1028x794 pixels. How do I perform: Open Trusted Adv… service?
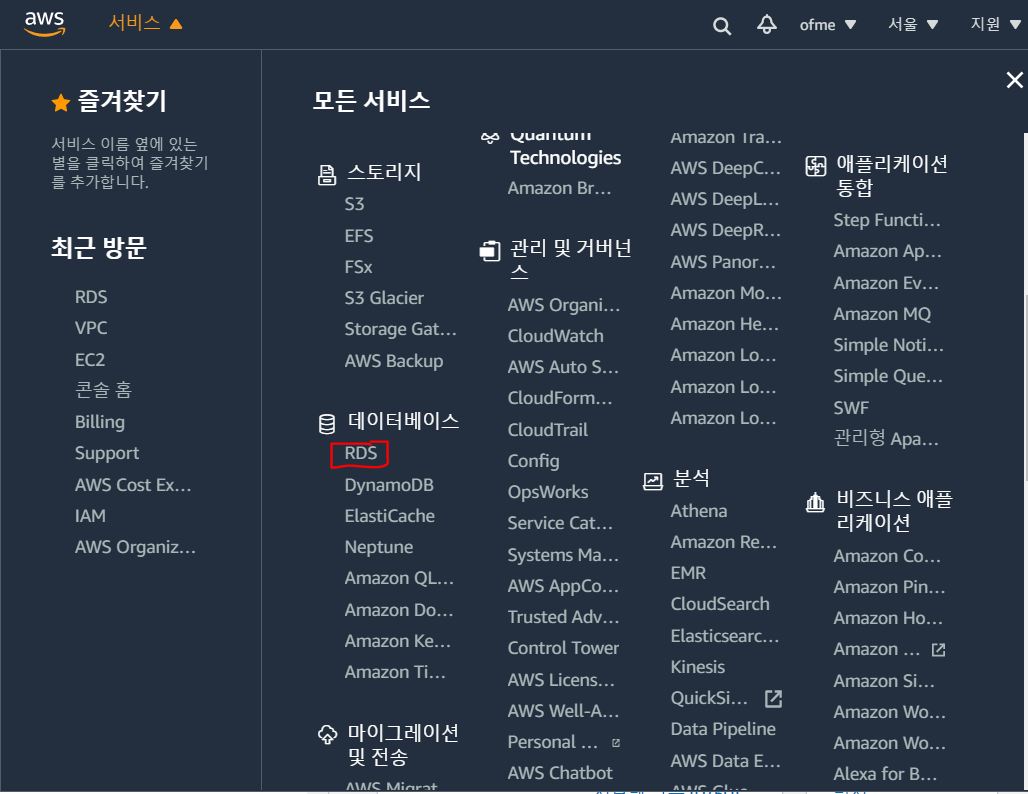coord(563,617)
